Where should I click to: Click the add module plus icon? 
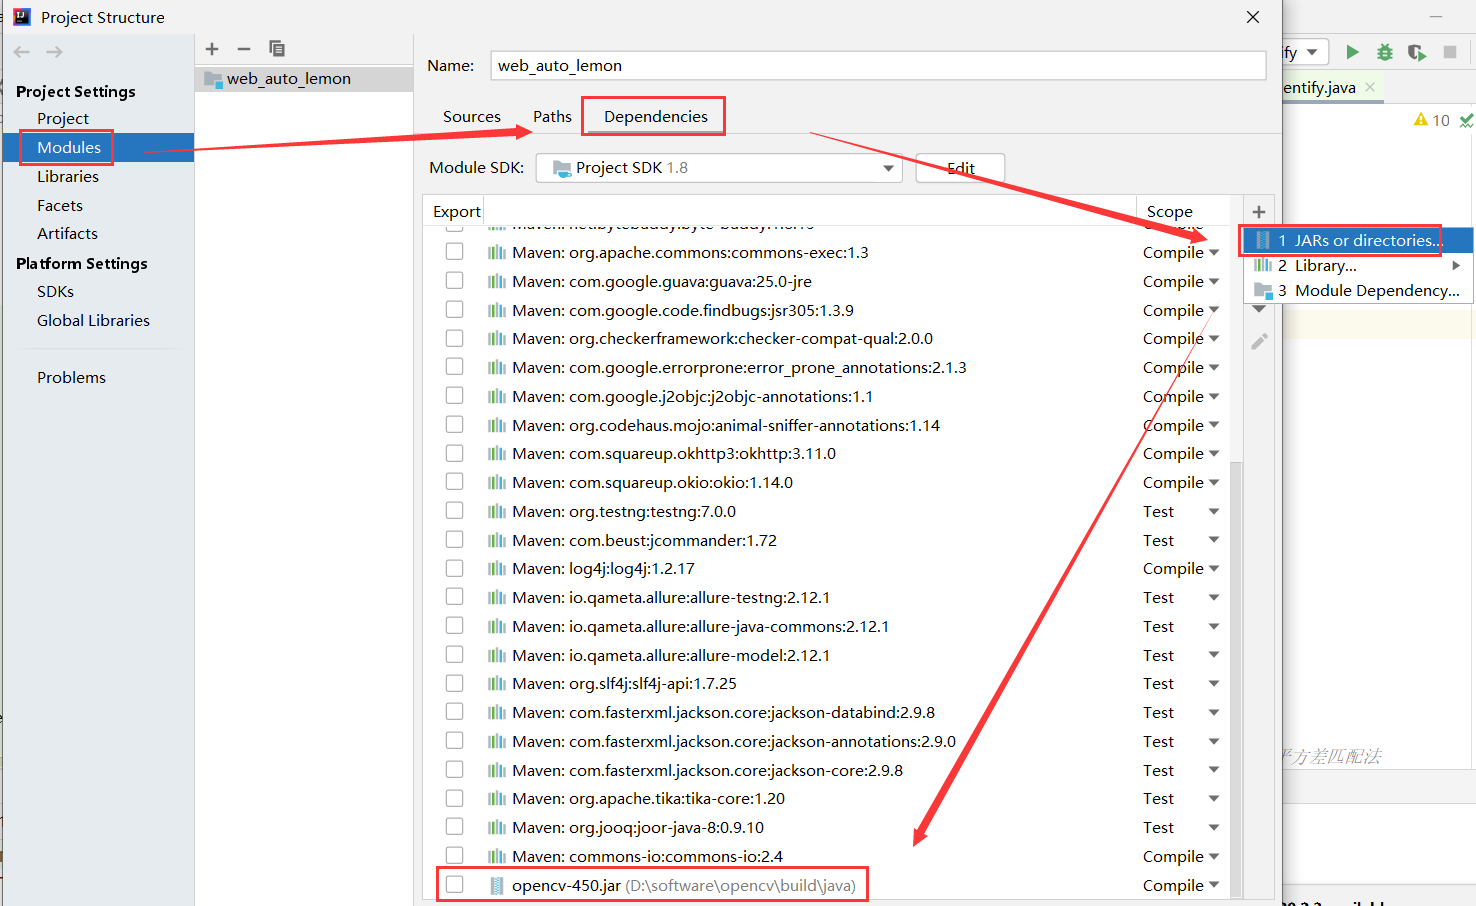click(212, 49)
